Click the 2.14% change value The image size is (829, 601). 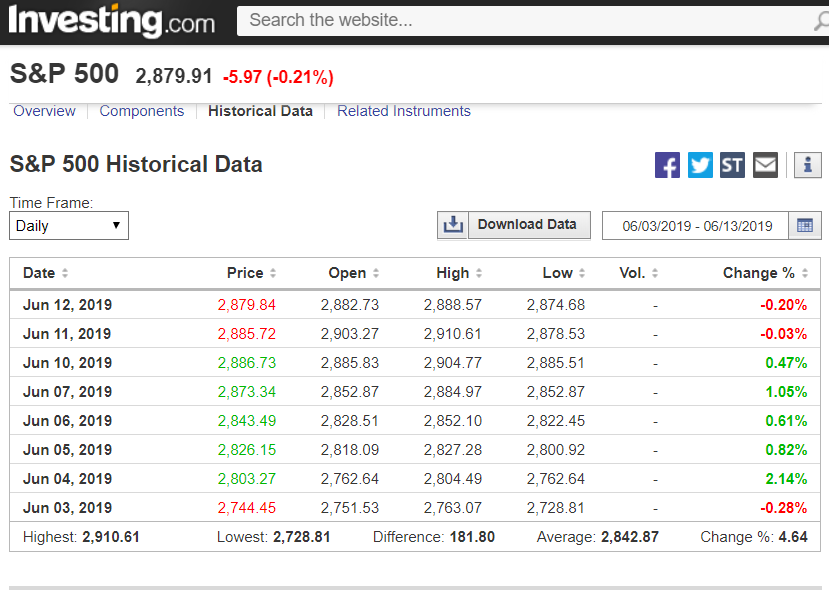pyautogui.click(x=786, y=479)
